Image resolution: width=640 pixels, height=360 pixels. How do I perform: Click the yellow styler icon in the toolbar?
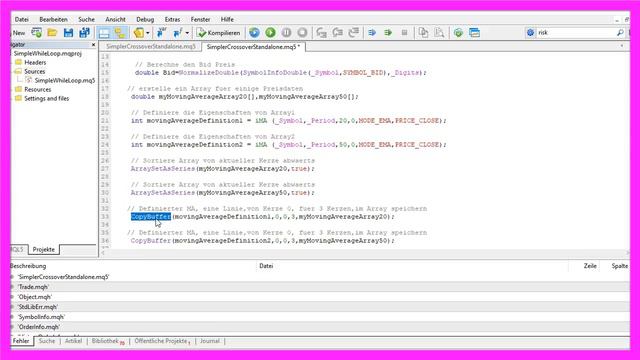pos(139,33)
